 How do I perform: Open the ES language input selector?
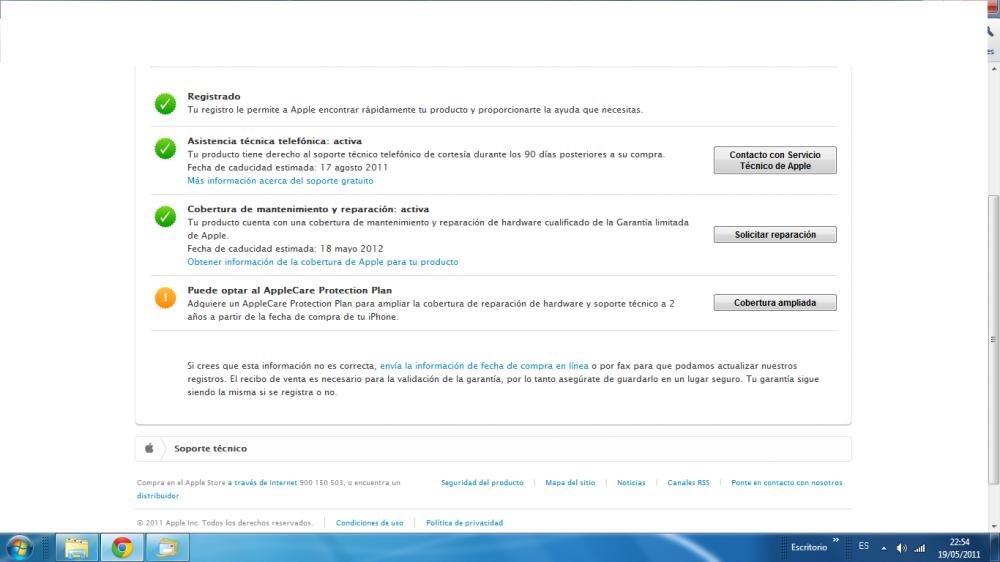click(x=863, y=547)
